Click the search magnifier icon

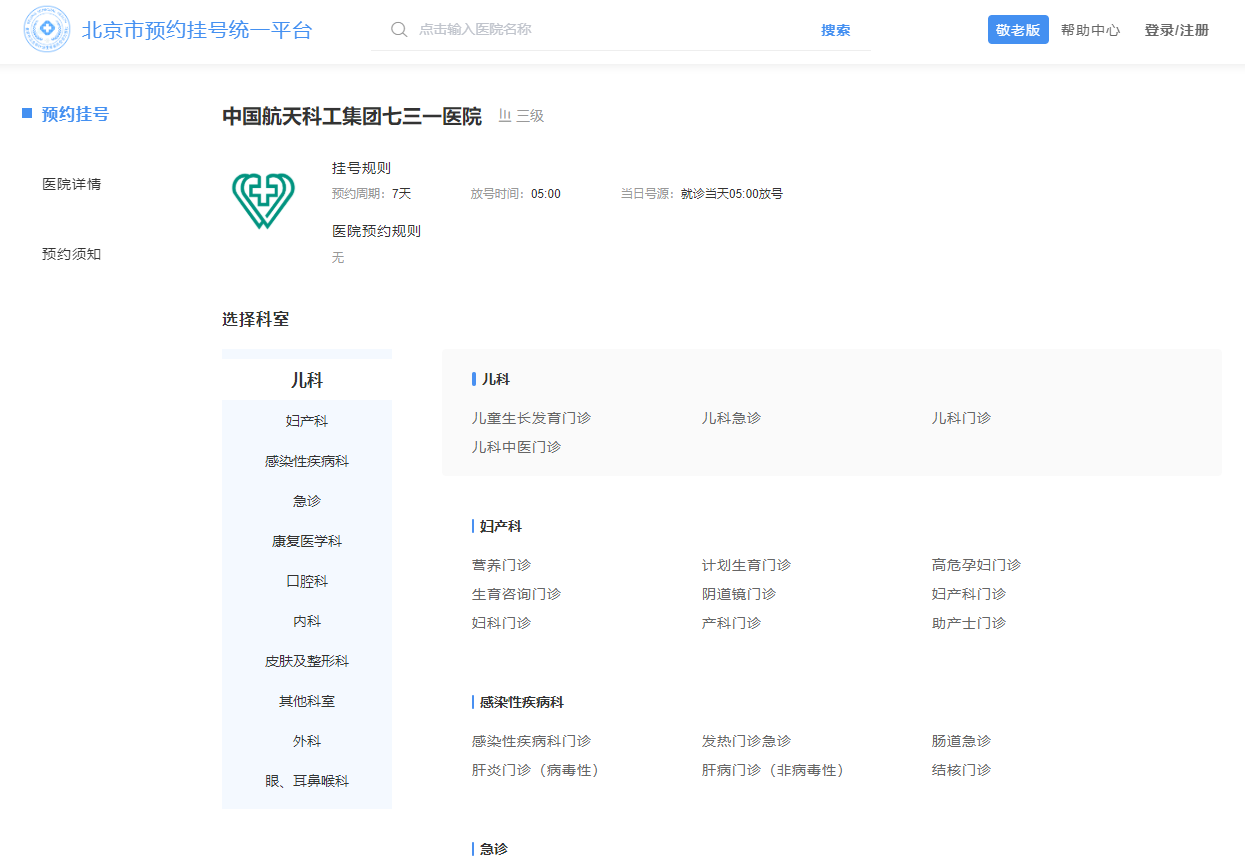pyautogui.click(x=399, y=30)
